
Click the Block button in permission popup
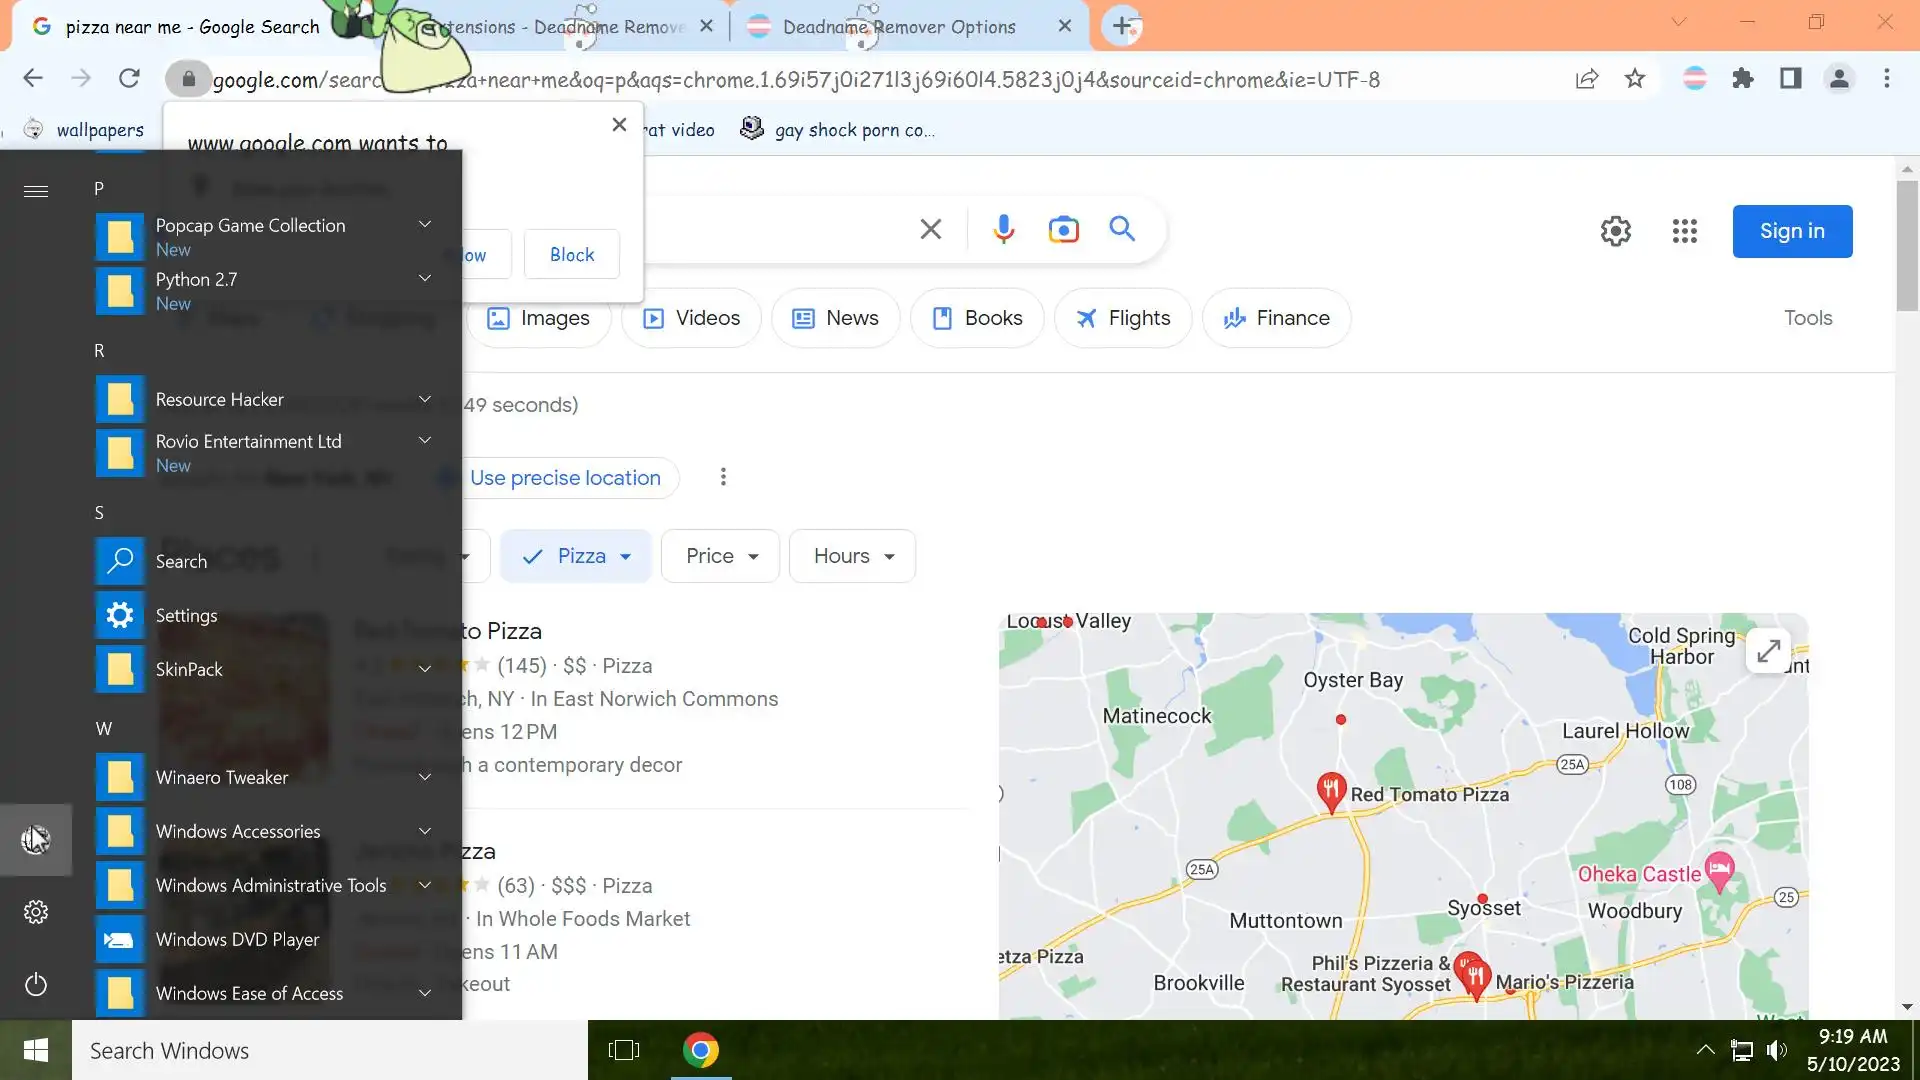pos(571,255)
